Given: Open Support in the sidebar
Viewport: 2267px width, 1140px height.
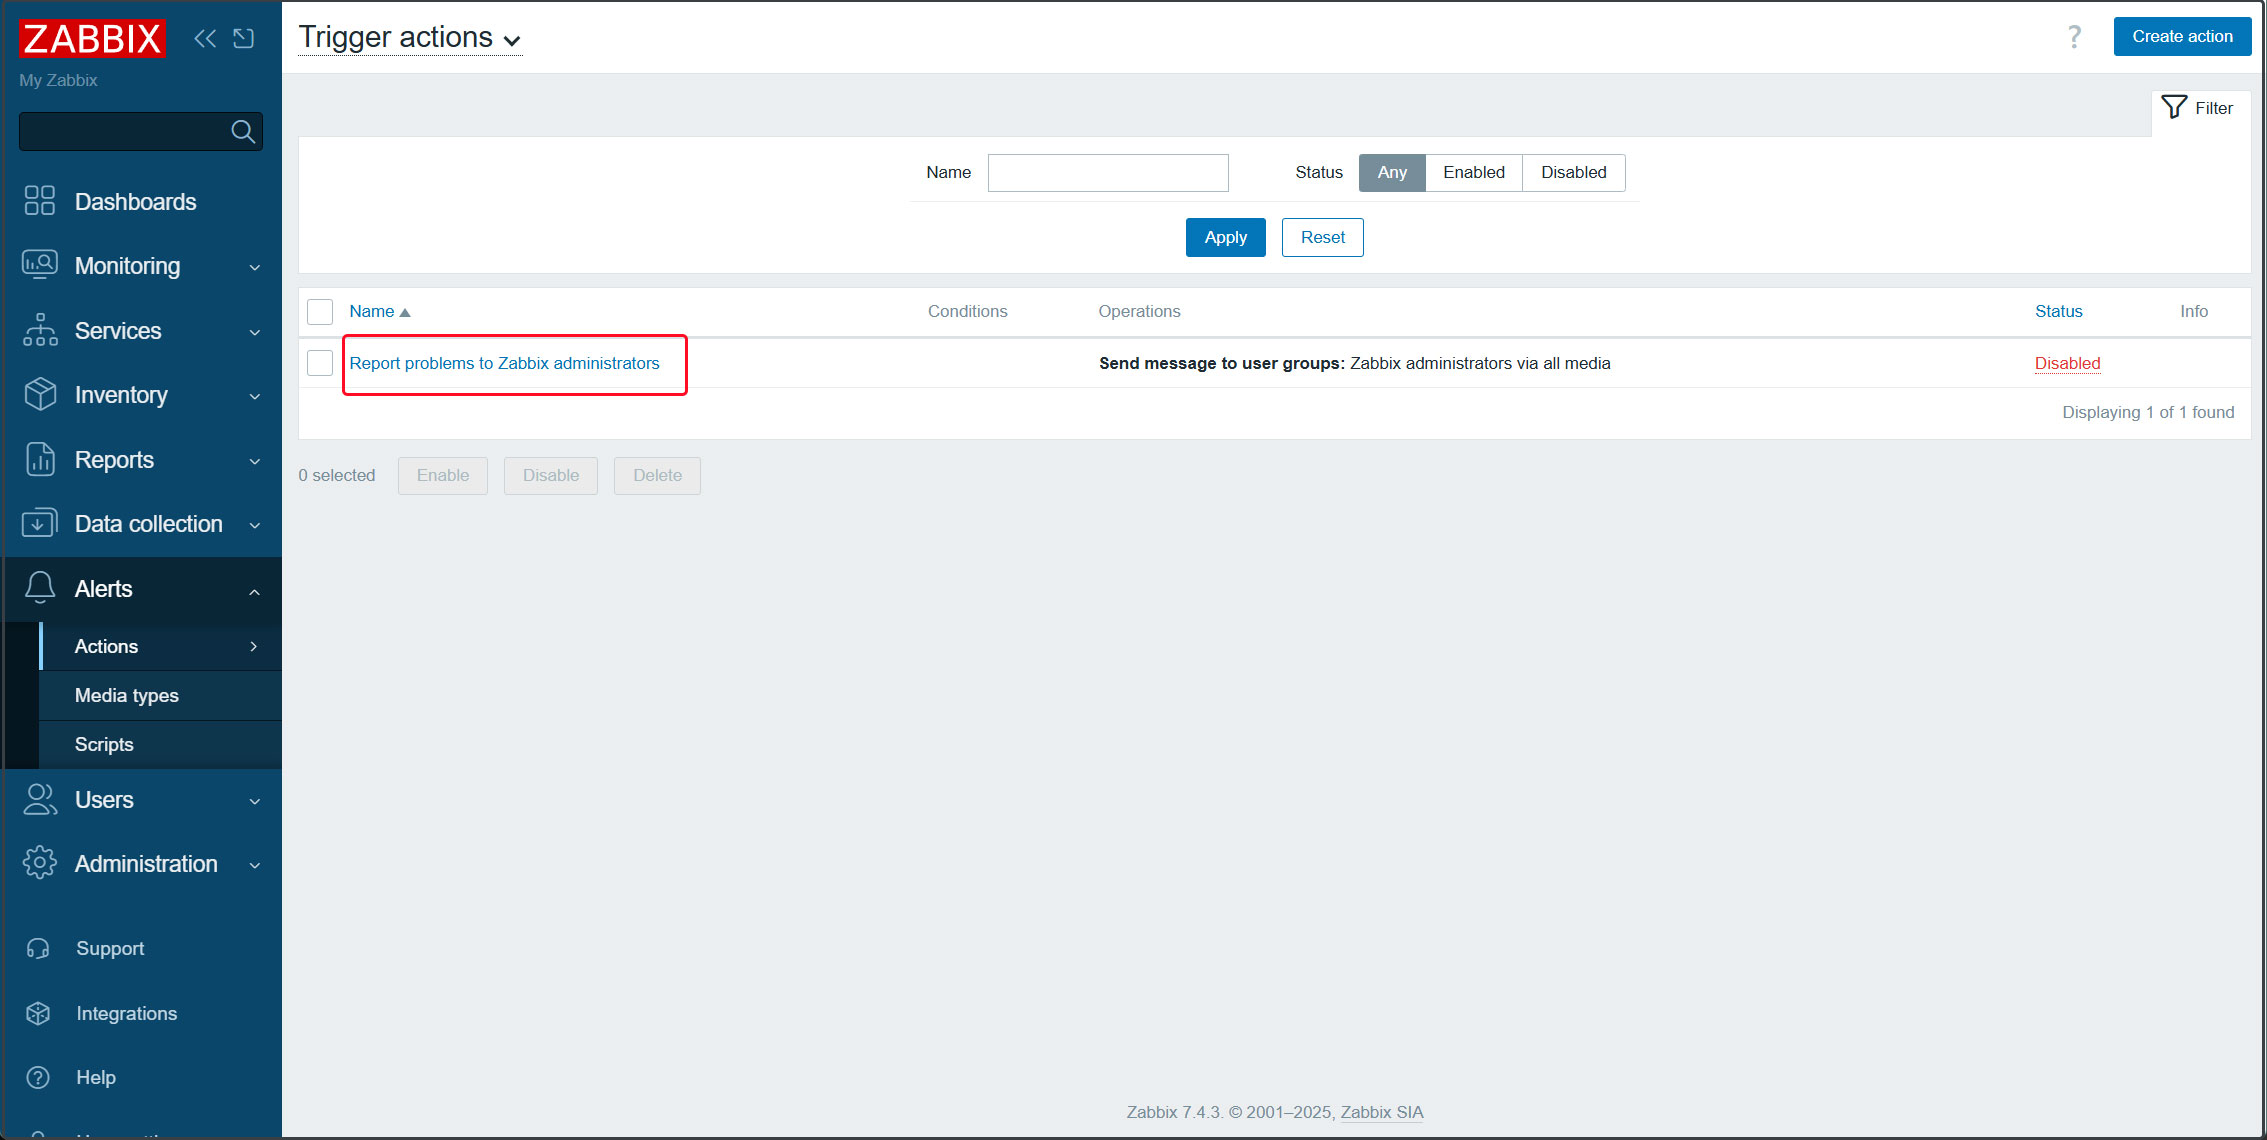Looking at the screenshot, I should (110, 948).
